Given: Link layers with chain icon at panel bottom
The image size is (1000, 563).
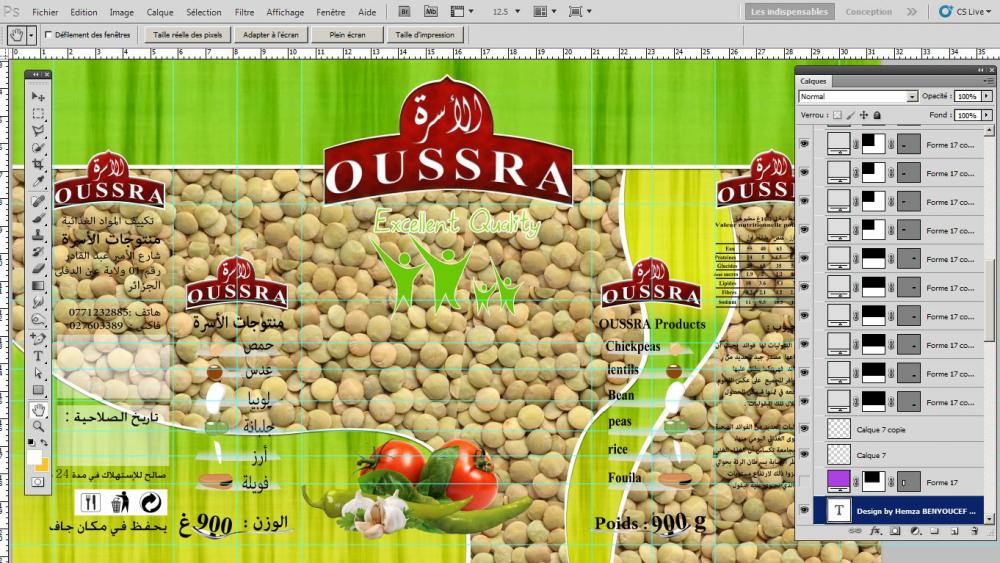Looking at the screenshot, I should coord(855,531).
